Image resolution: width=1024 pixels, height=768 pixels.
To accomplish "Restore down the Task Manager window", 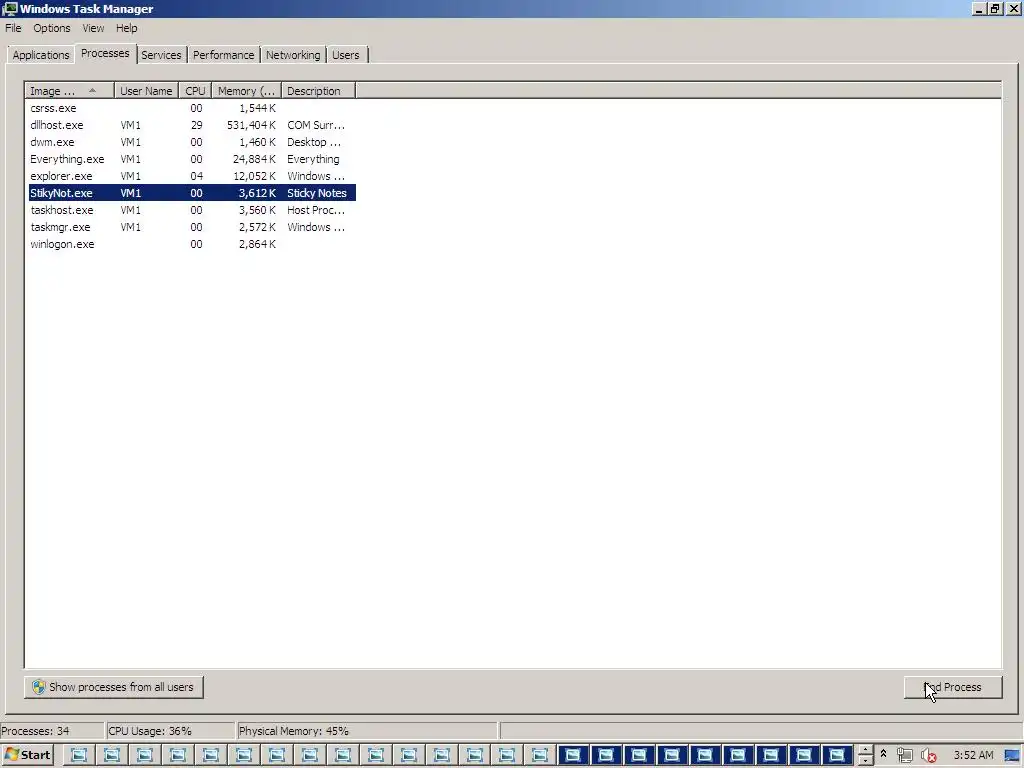I will pos(995,8).
